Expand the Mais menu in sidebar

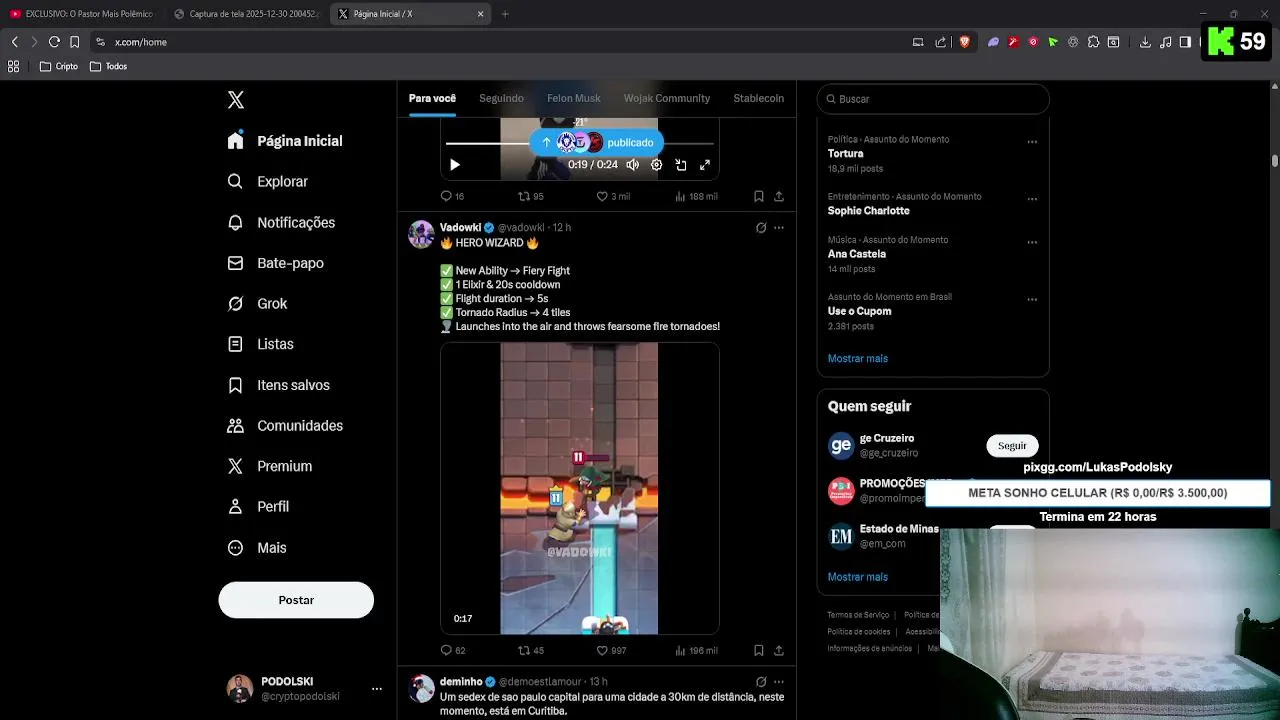pos(257,548)
